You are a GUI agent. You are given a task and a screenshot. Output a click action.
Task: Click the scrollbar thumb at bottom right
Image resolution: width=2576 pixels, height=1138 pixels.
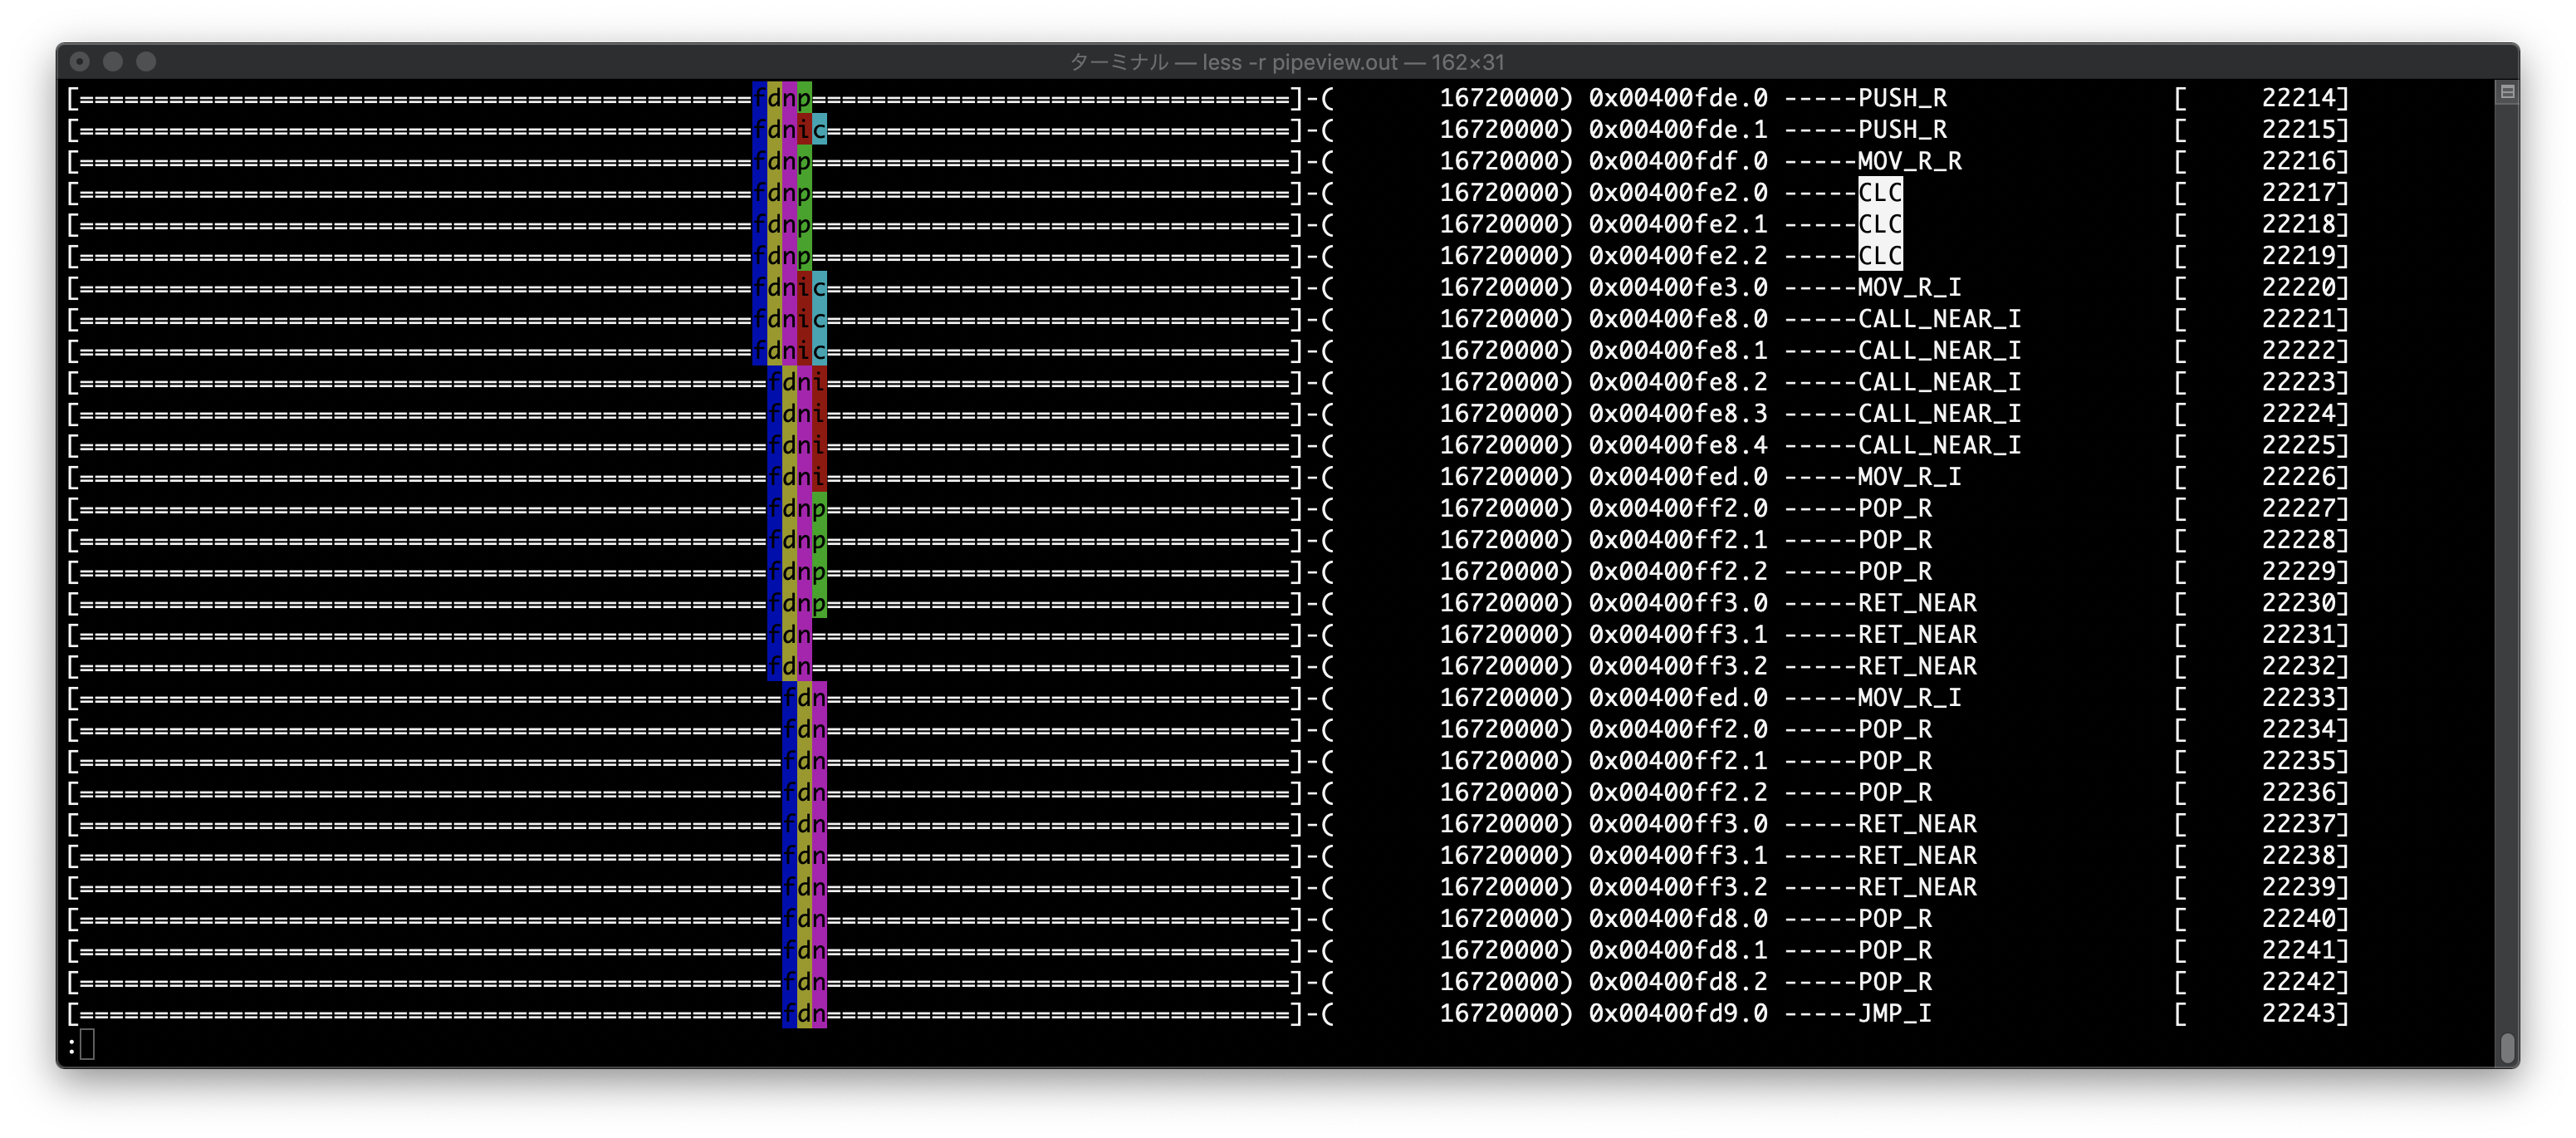[2507, 1047]
